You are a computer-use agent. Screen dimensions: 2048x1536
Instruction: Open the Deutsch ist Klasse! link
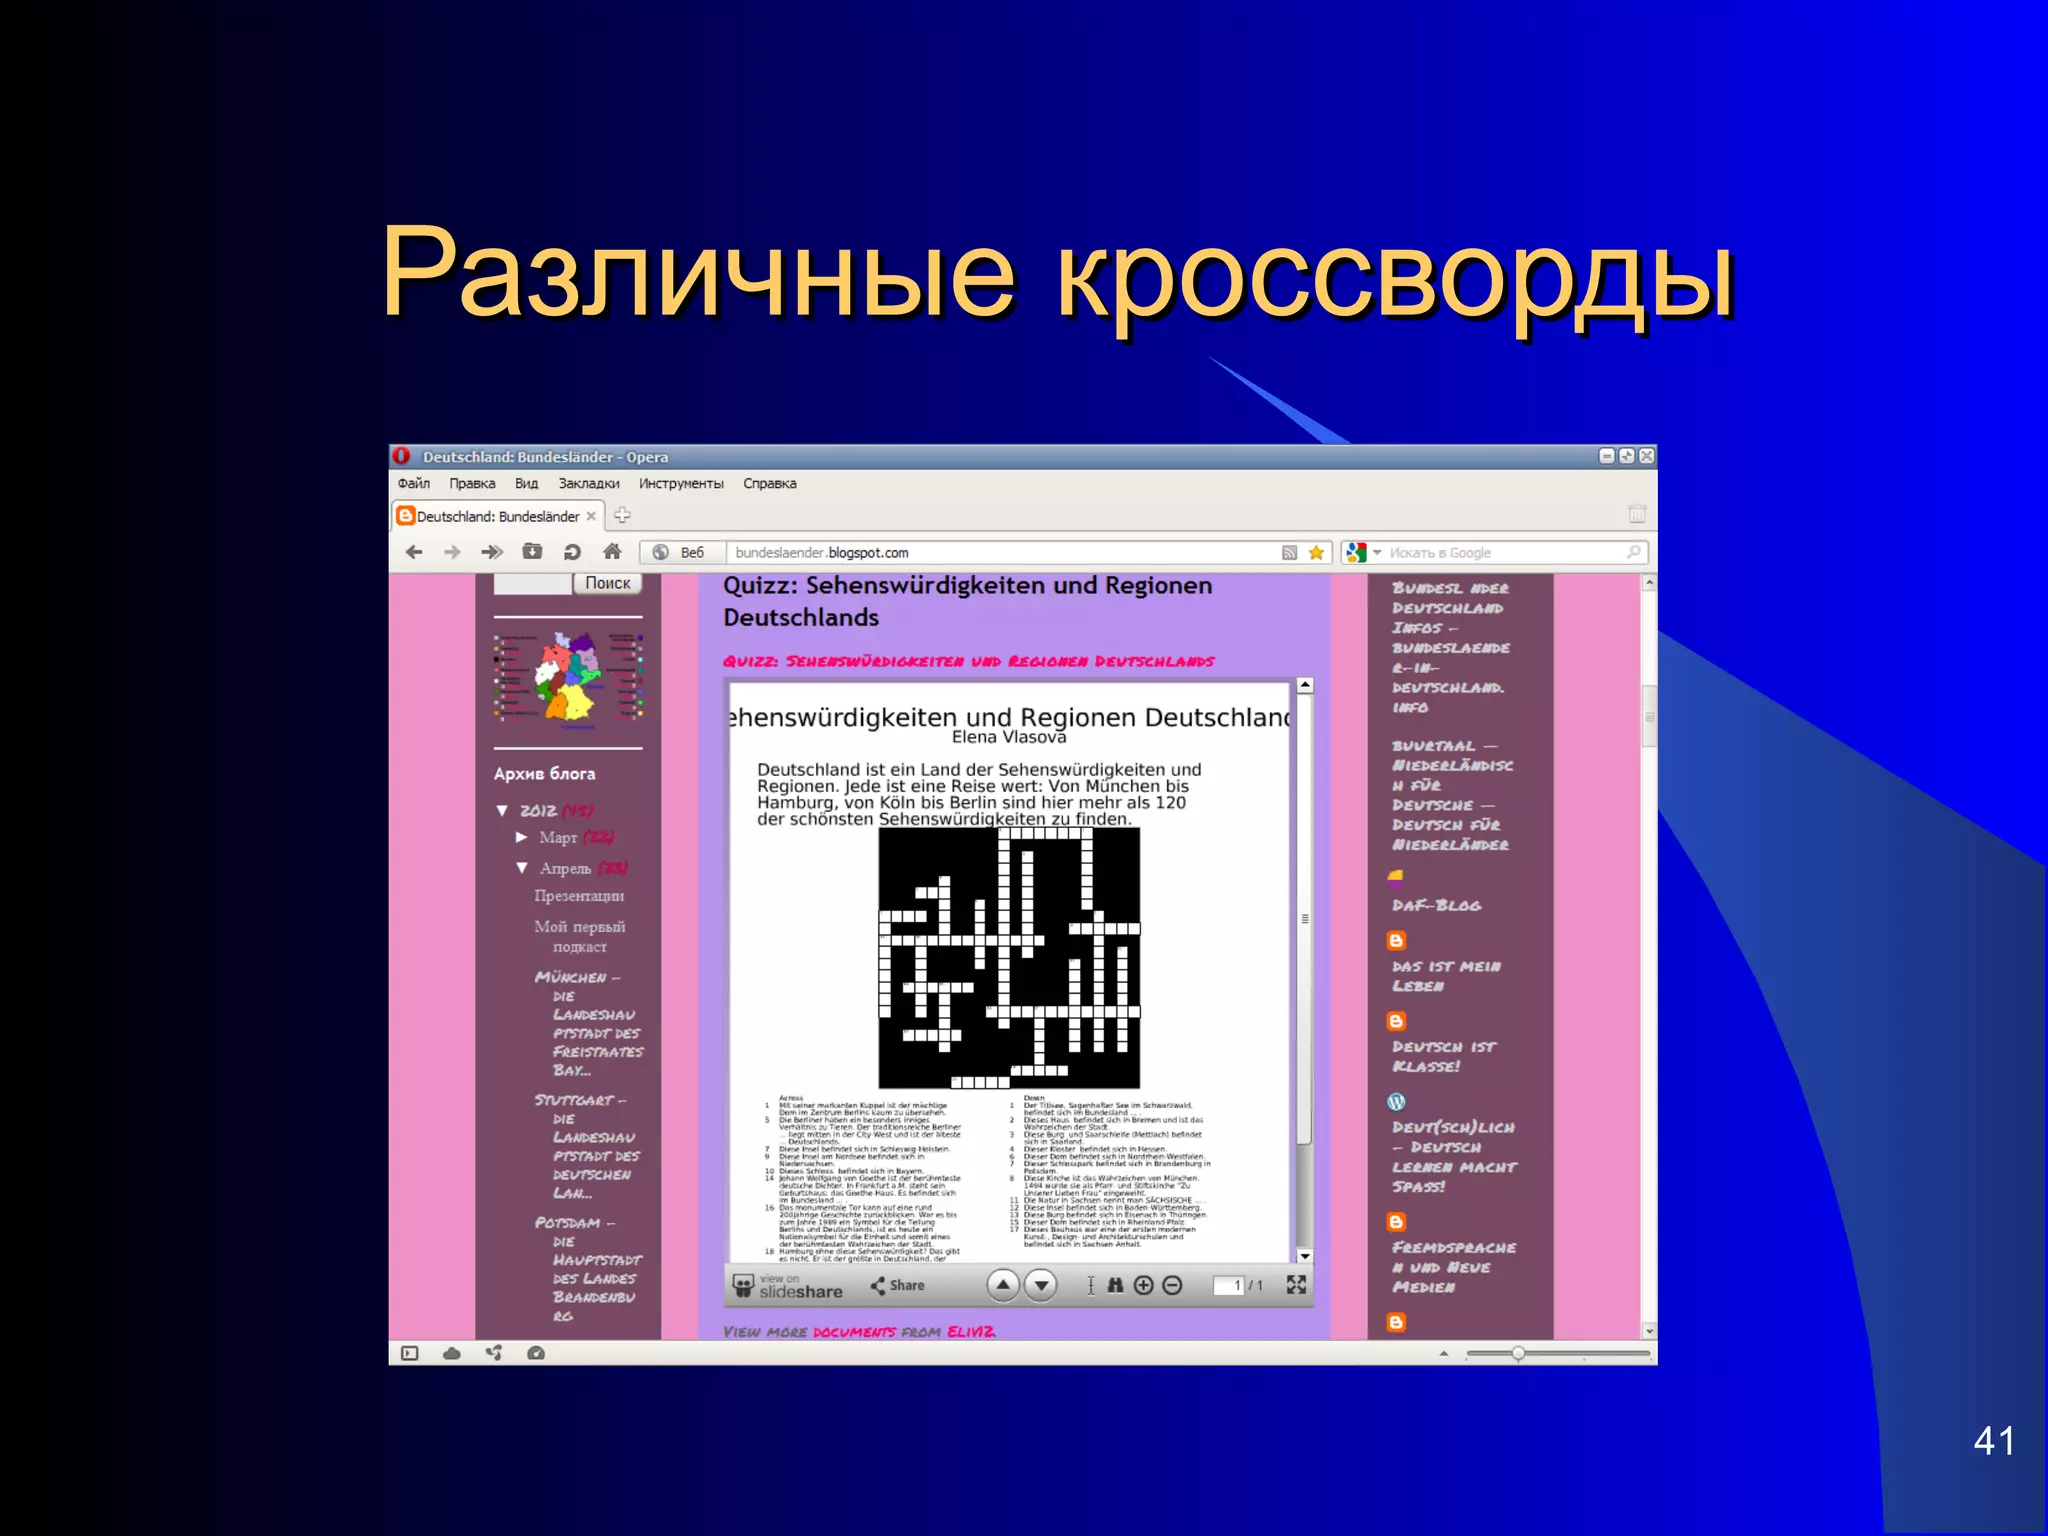(x=1444, y=1056)
